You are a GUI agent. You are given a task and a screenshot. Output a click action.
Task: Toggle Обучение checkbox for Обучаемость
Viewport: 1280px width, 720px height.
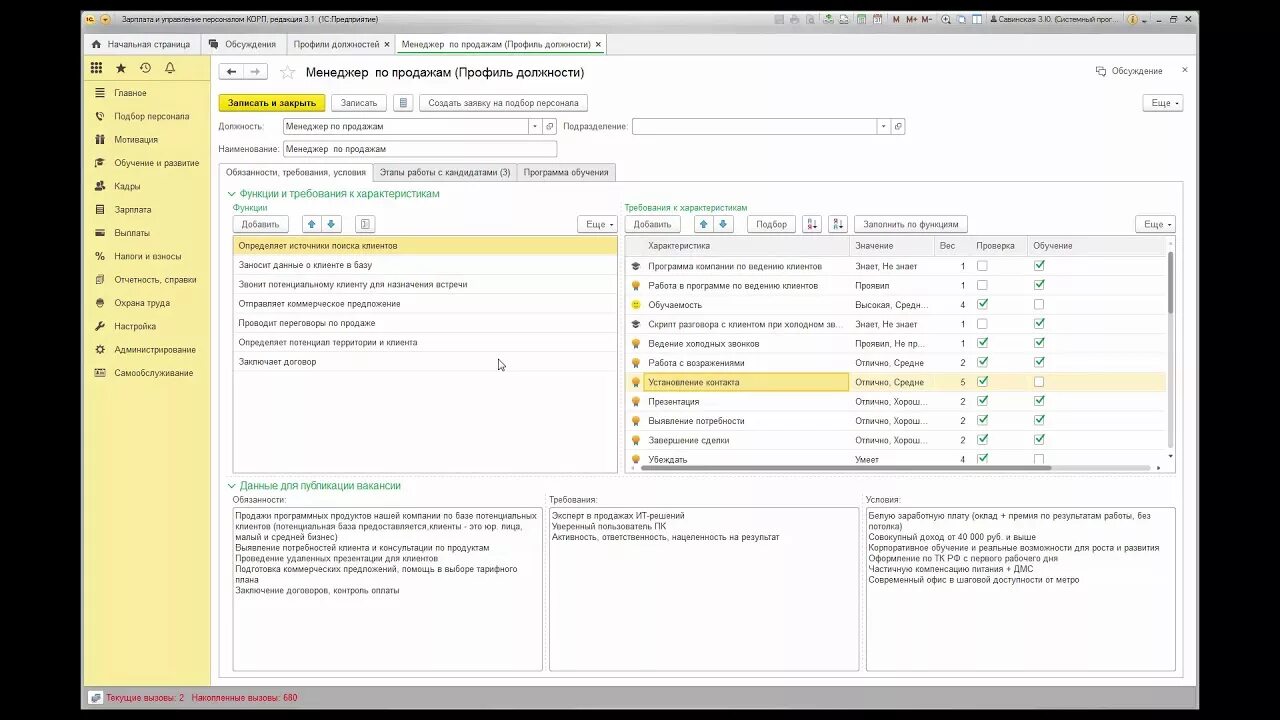coord(1039,304)
